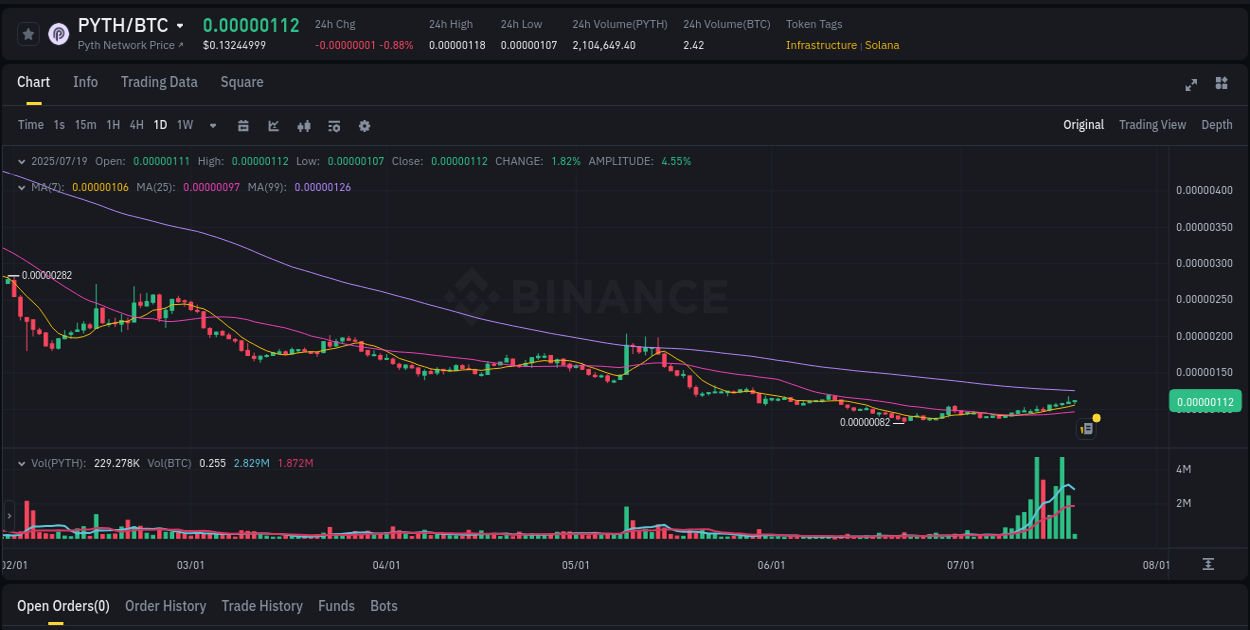
Task: Click the news/events icon on the chart
Action: point(1087,428)
